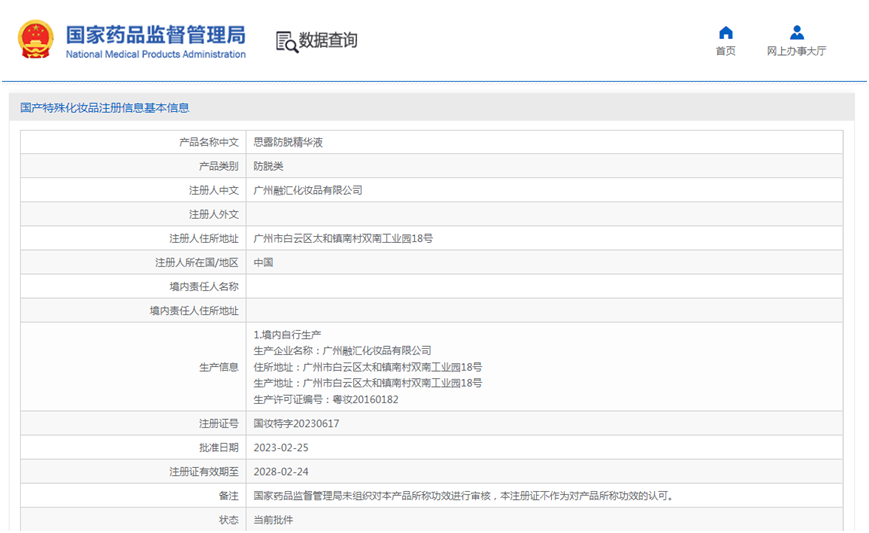Click production license number 粤妆20160182 line
Screen dimensions: 869x533
click(x=326, y=399)
